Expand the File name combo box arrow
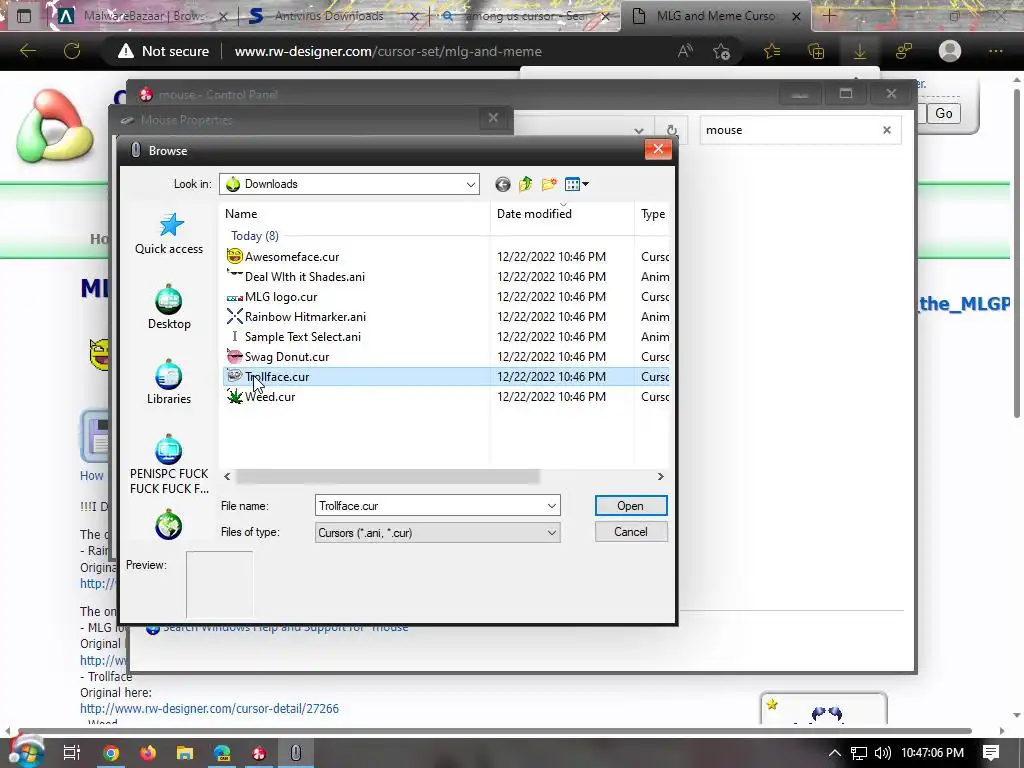The height and width of the screenshot is (768, 1024). click(x=552, y=505)
